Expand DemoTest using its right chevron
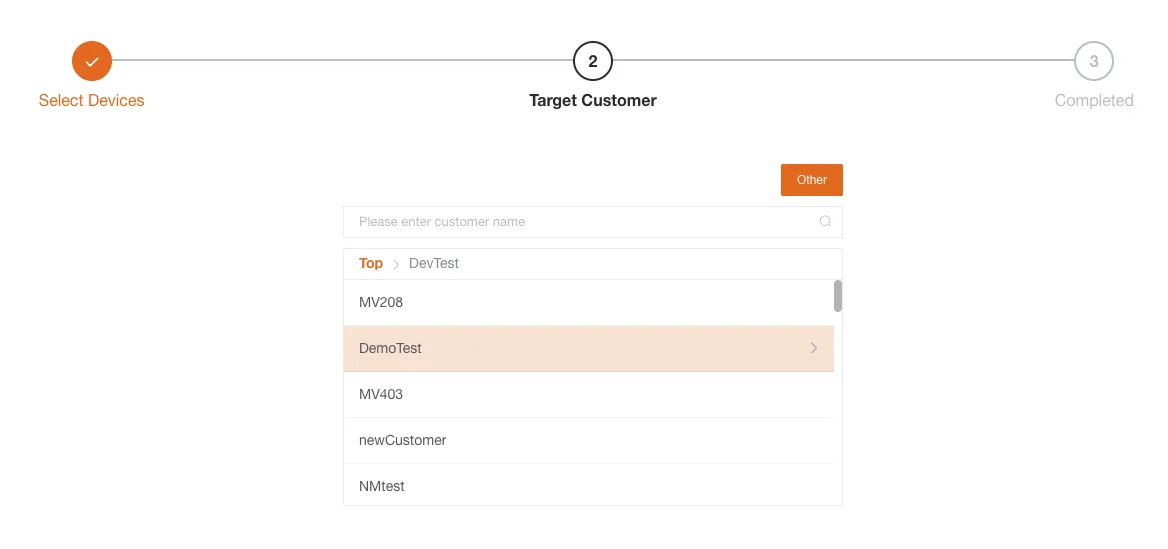1168x549 pixels. click(x=814, y=348)
